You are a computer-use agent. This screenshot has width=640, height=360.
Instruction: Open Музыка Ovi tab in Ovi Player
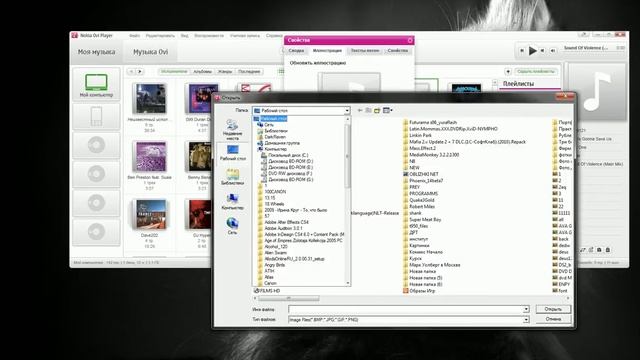pos(150,52)
